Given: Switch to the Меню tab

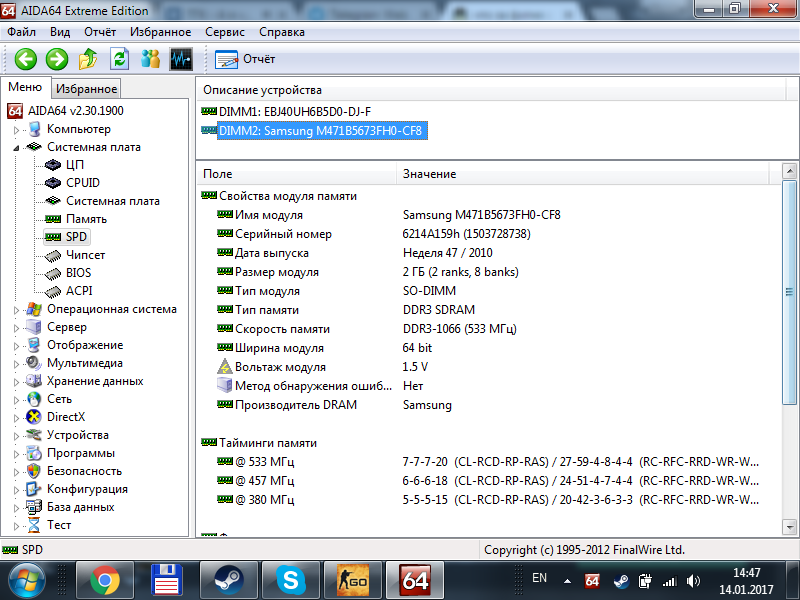Looking at the screenshot, I should 25,87.
